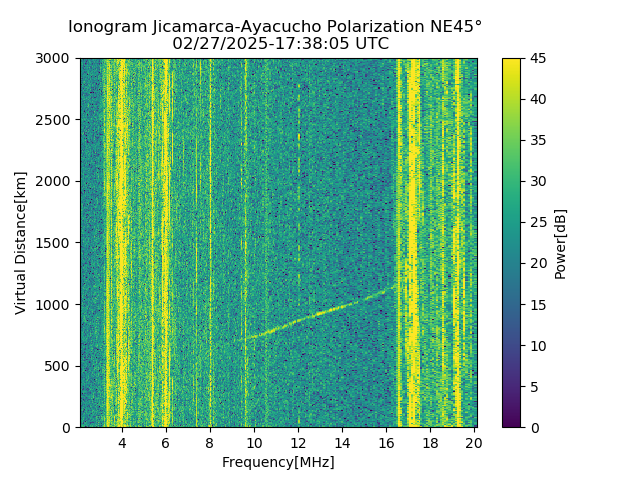Click the Frequency[MHz] axis label

(x=278, y=462)
